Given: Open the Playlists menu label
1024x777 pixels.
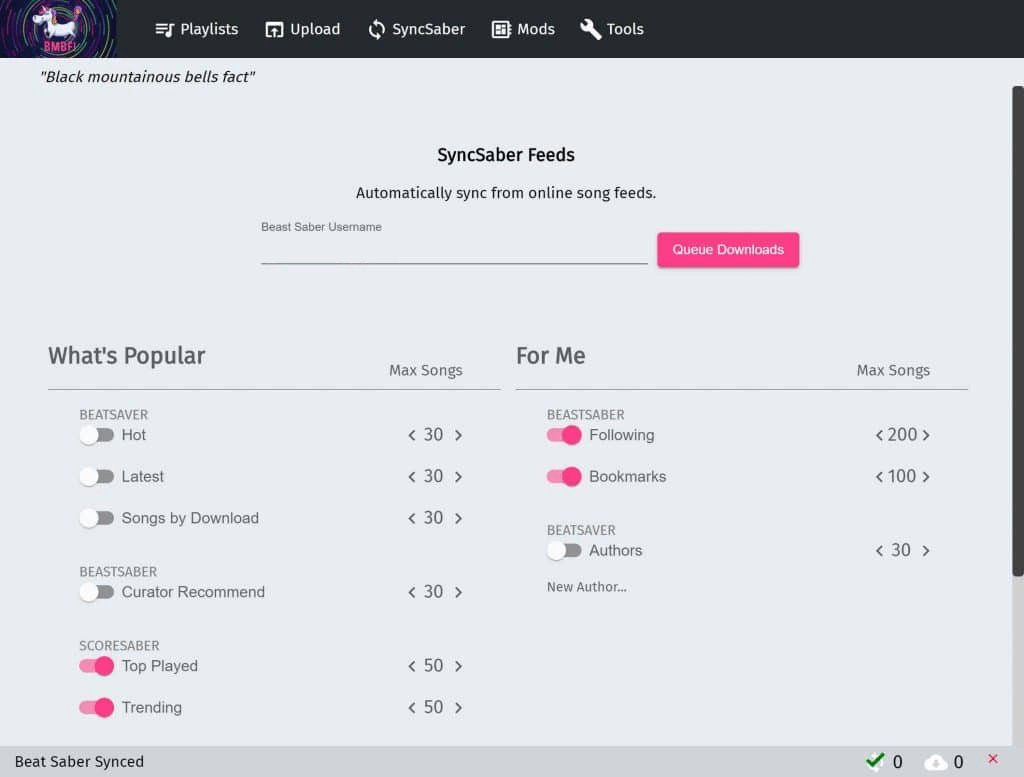Looking at the screenshot, I should (209, 29).
